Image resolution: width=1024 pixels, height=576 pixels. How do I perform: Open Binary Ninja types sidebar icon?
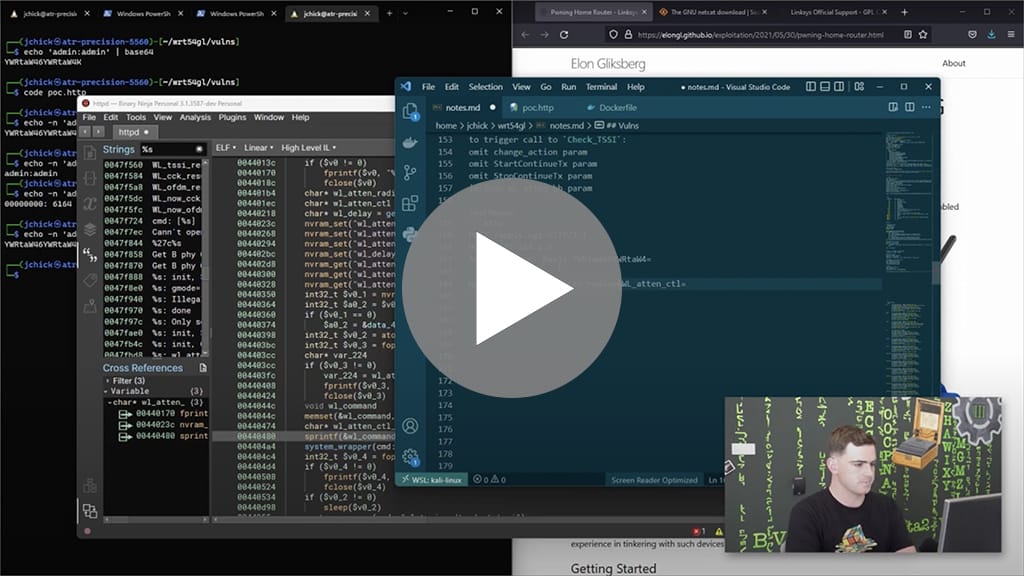point(90,178)
